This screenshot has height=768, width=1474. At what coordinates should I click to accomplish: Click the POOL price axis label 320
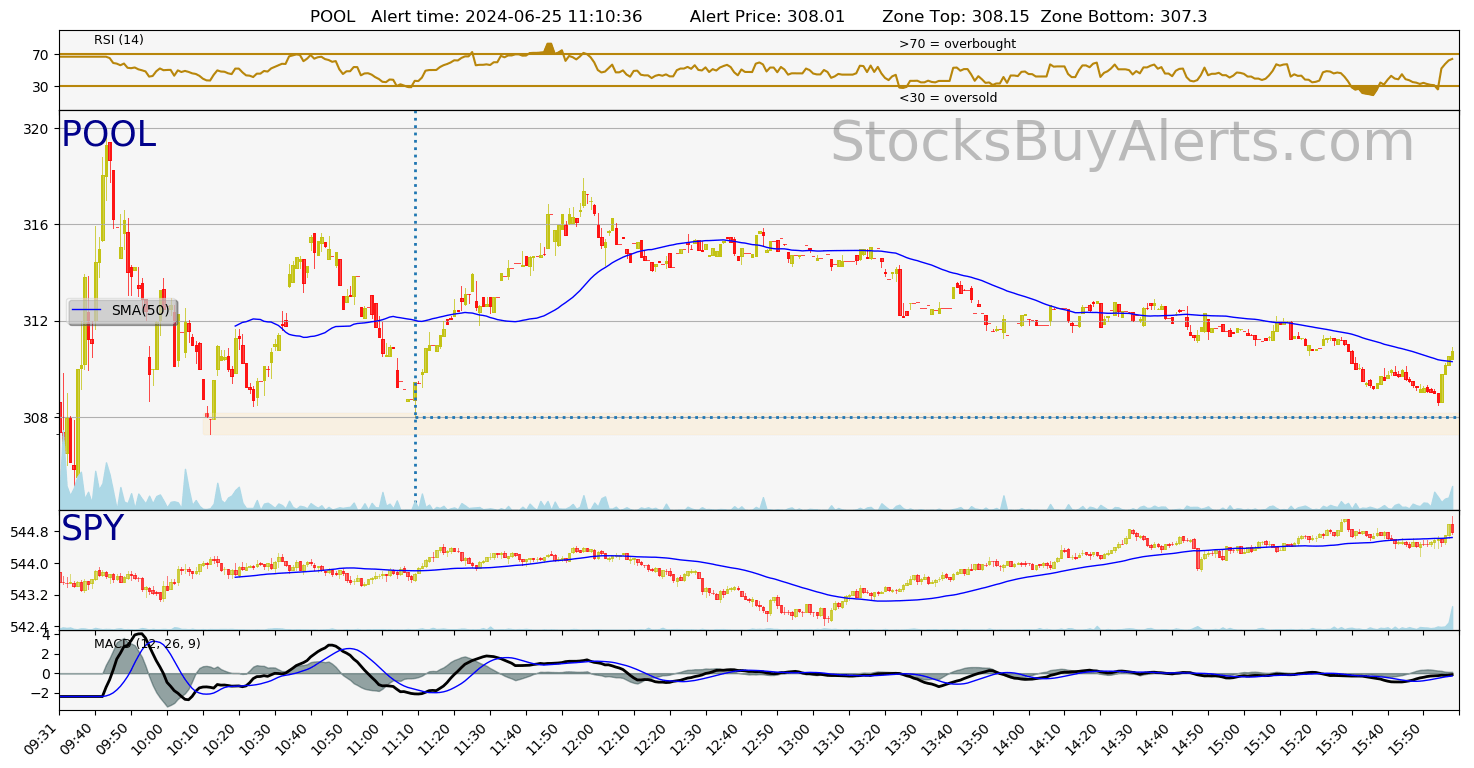37,129
